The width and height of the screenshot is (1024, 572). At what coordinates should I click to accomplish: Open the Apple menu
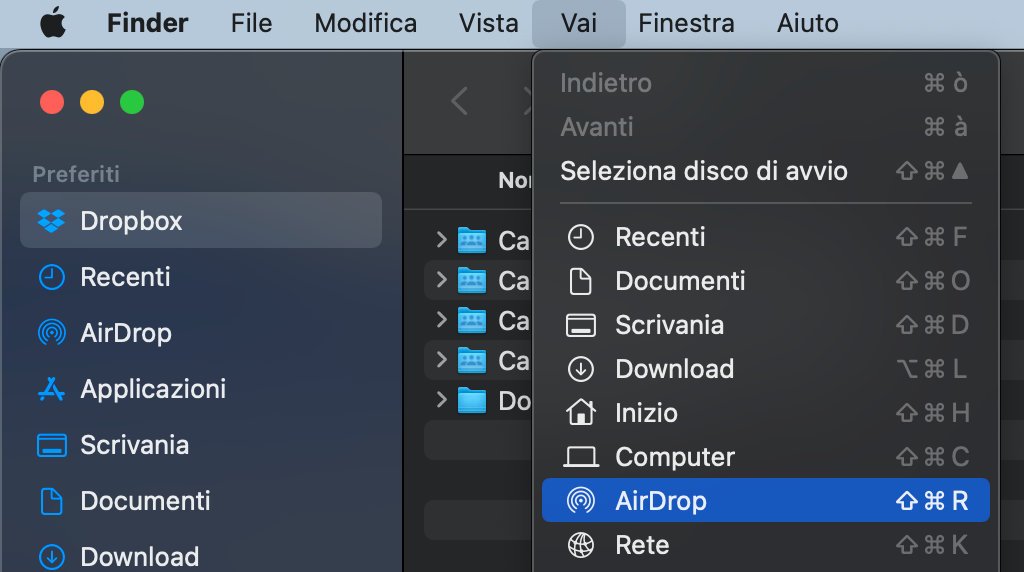tap(53, 24)
